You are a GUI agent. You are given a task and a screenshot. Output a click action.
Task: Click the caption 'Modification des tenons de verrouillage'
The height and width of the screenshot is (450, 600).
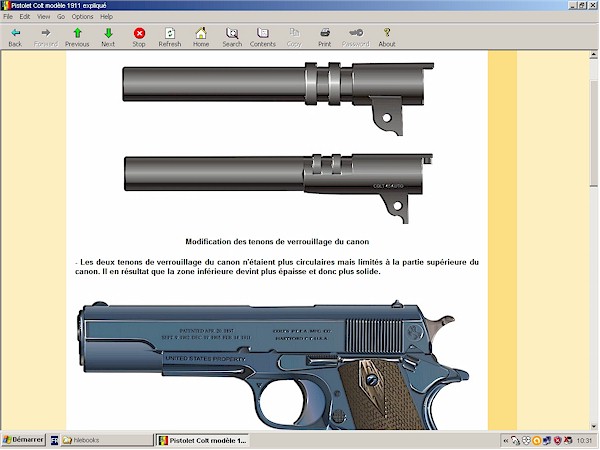[x=277, y=242]
